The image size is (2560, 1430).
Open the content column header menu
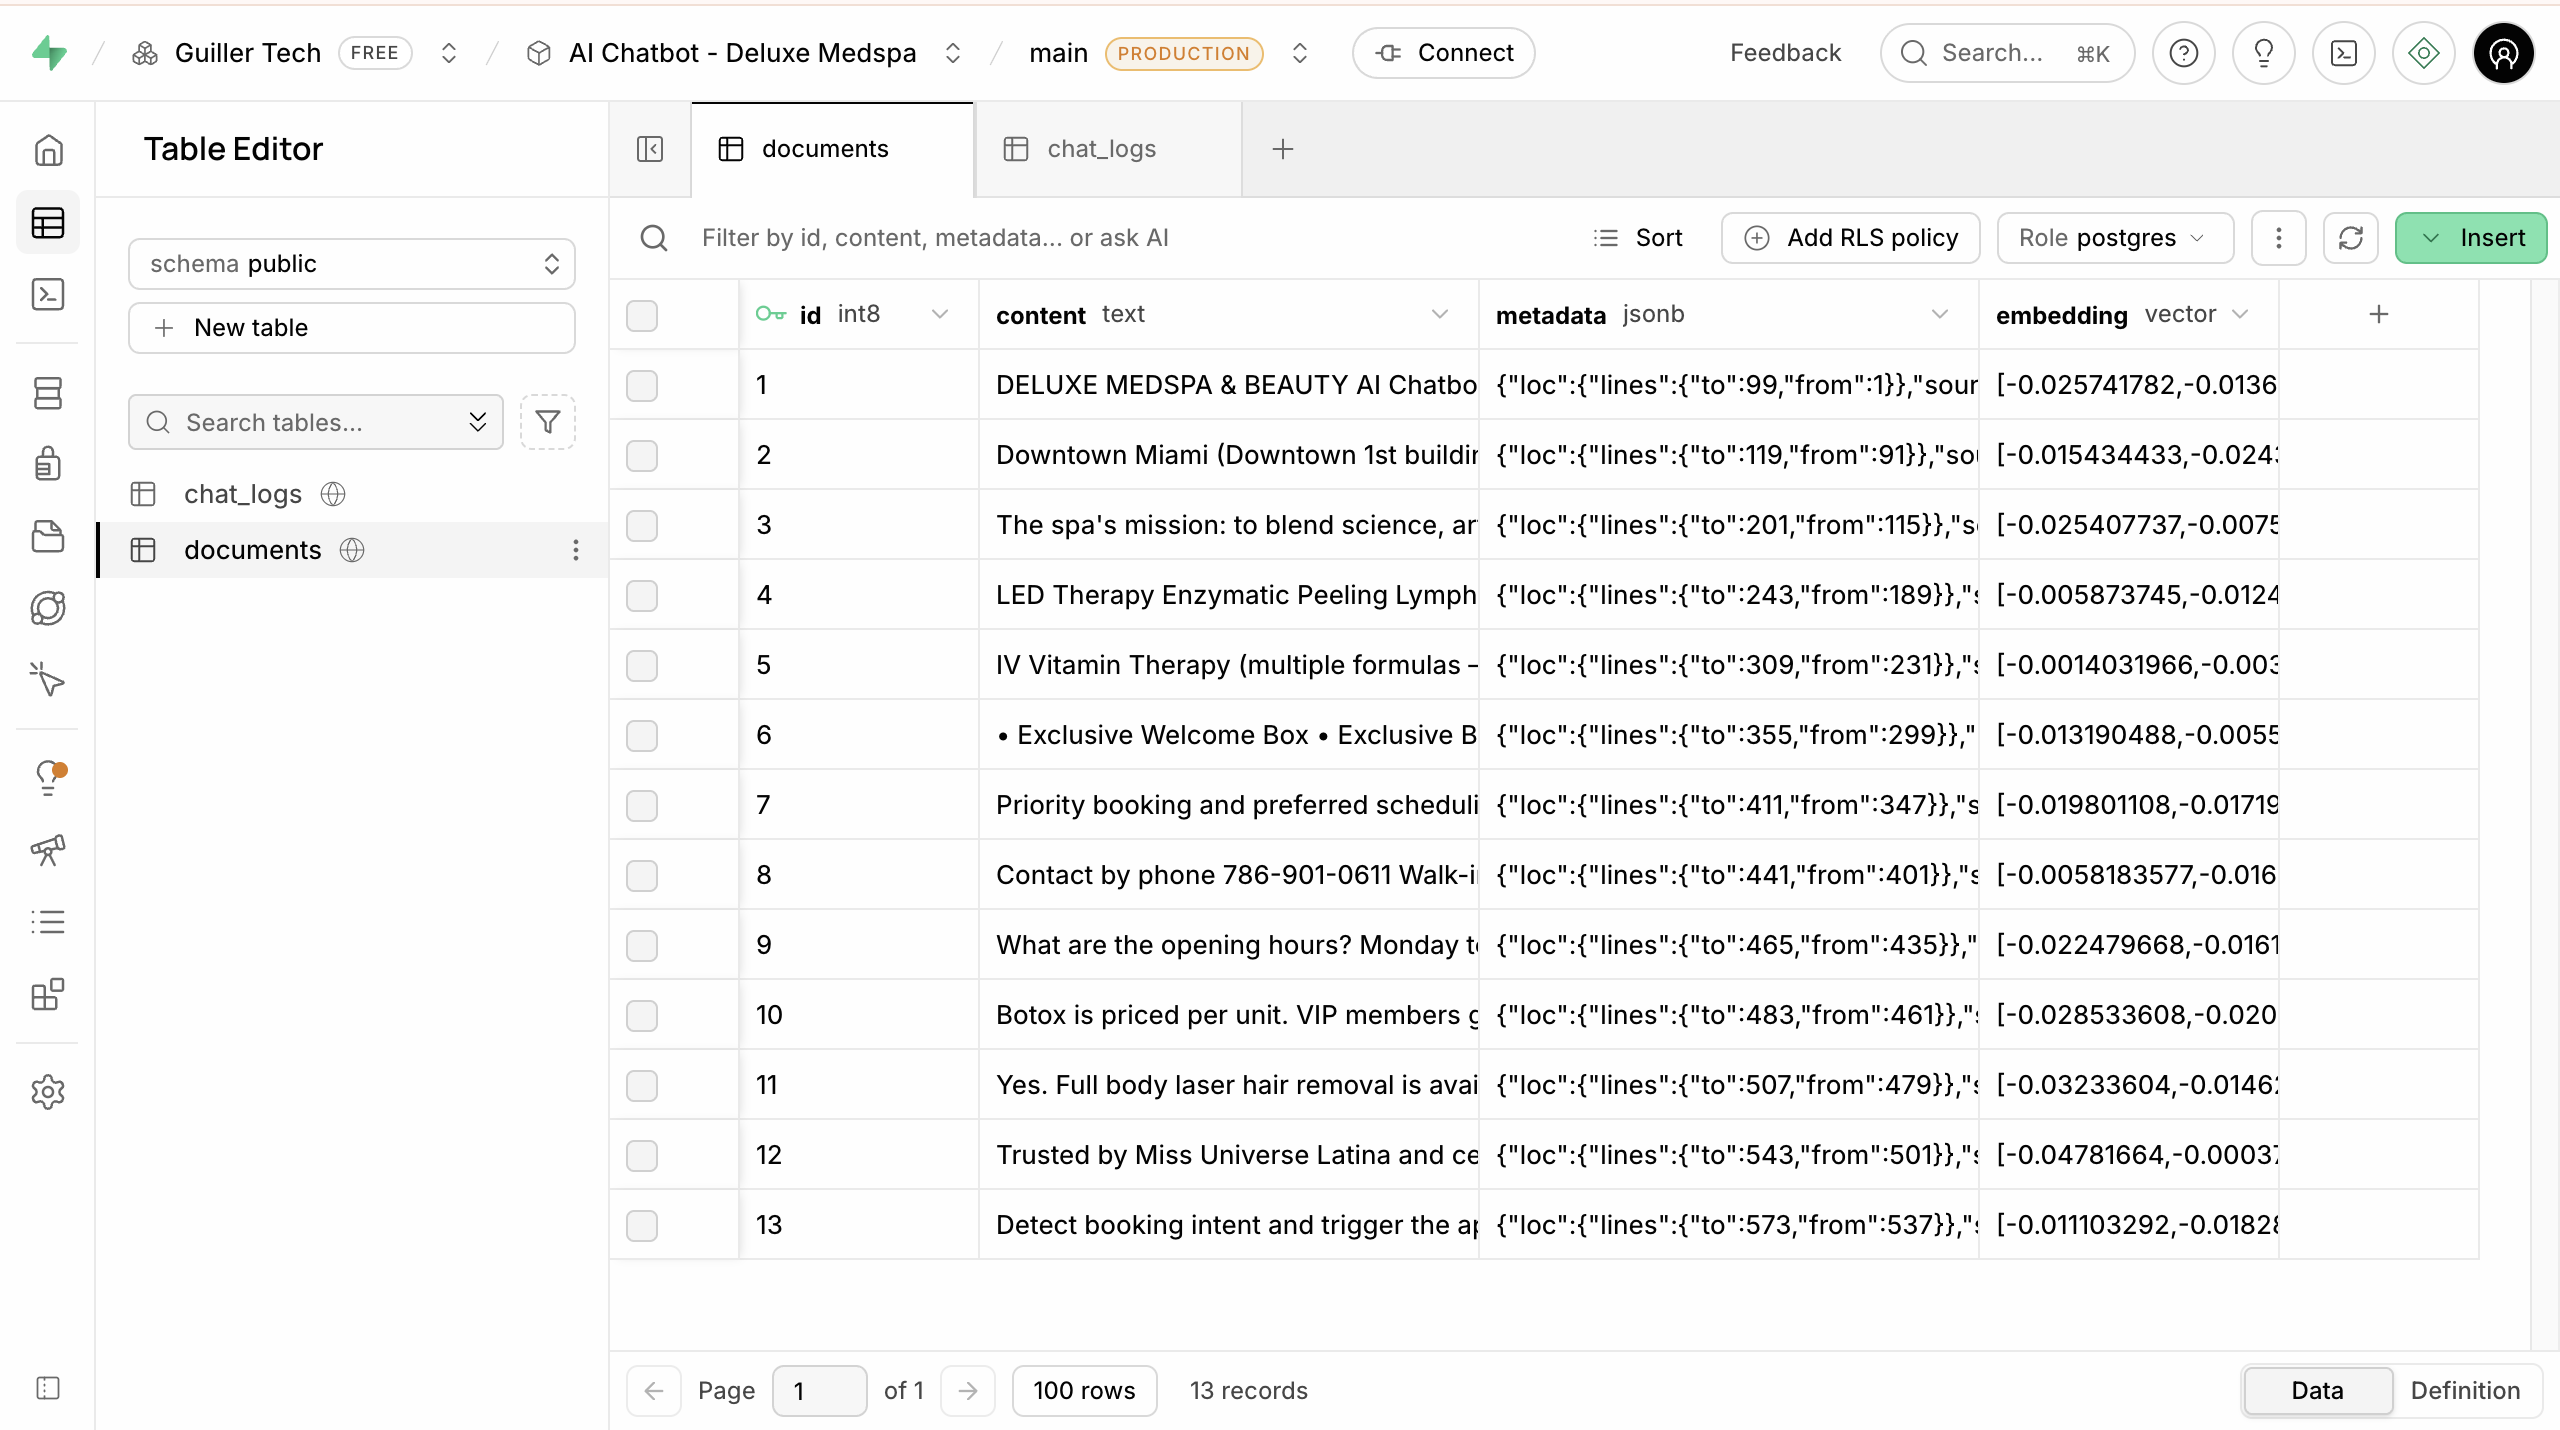tap(1440, 314)
